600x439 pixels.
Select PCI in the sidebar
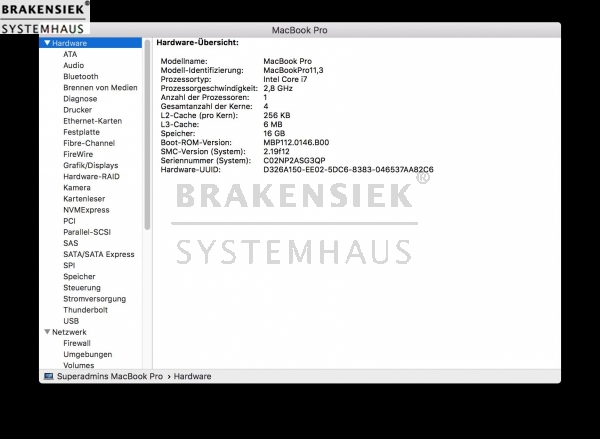click(x=69, y=221)
